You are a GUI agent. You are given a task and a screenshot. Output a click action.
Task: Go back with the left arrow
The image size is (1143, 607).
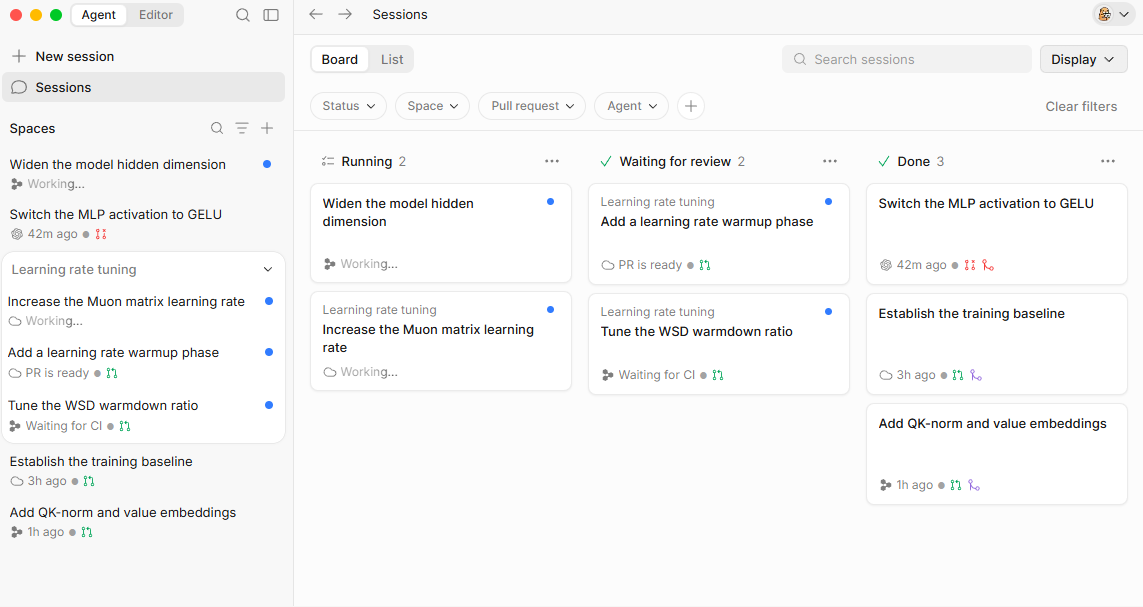[316, 15]
